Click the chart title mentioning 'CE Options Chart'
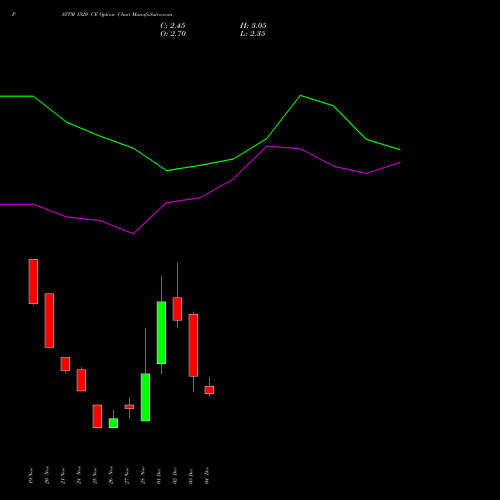Screen dimensions: 500x500 tap(117, 15)
